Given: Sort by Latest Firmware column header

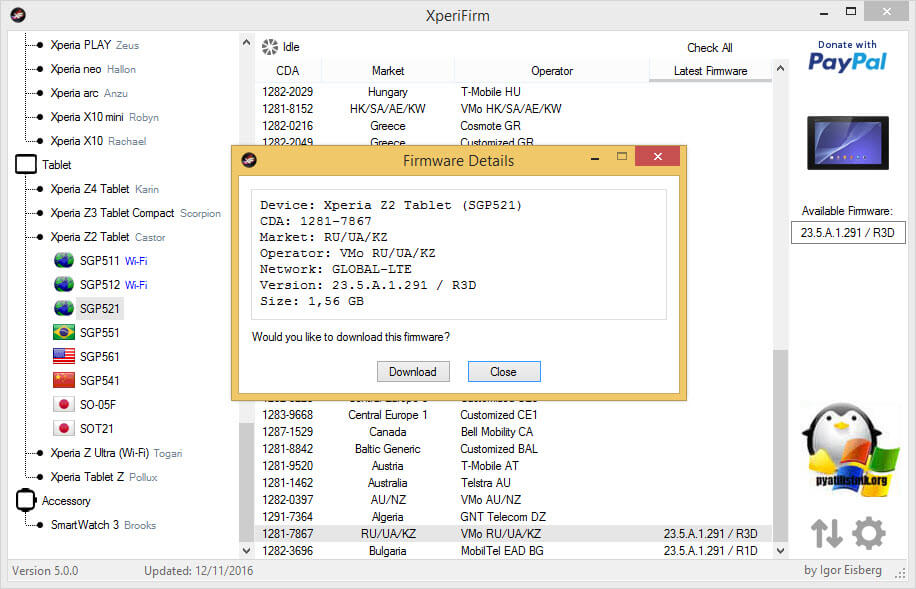Looking at the screenshot, I should pyautogui.click(x=710, y=71).
